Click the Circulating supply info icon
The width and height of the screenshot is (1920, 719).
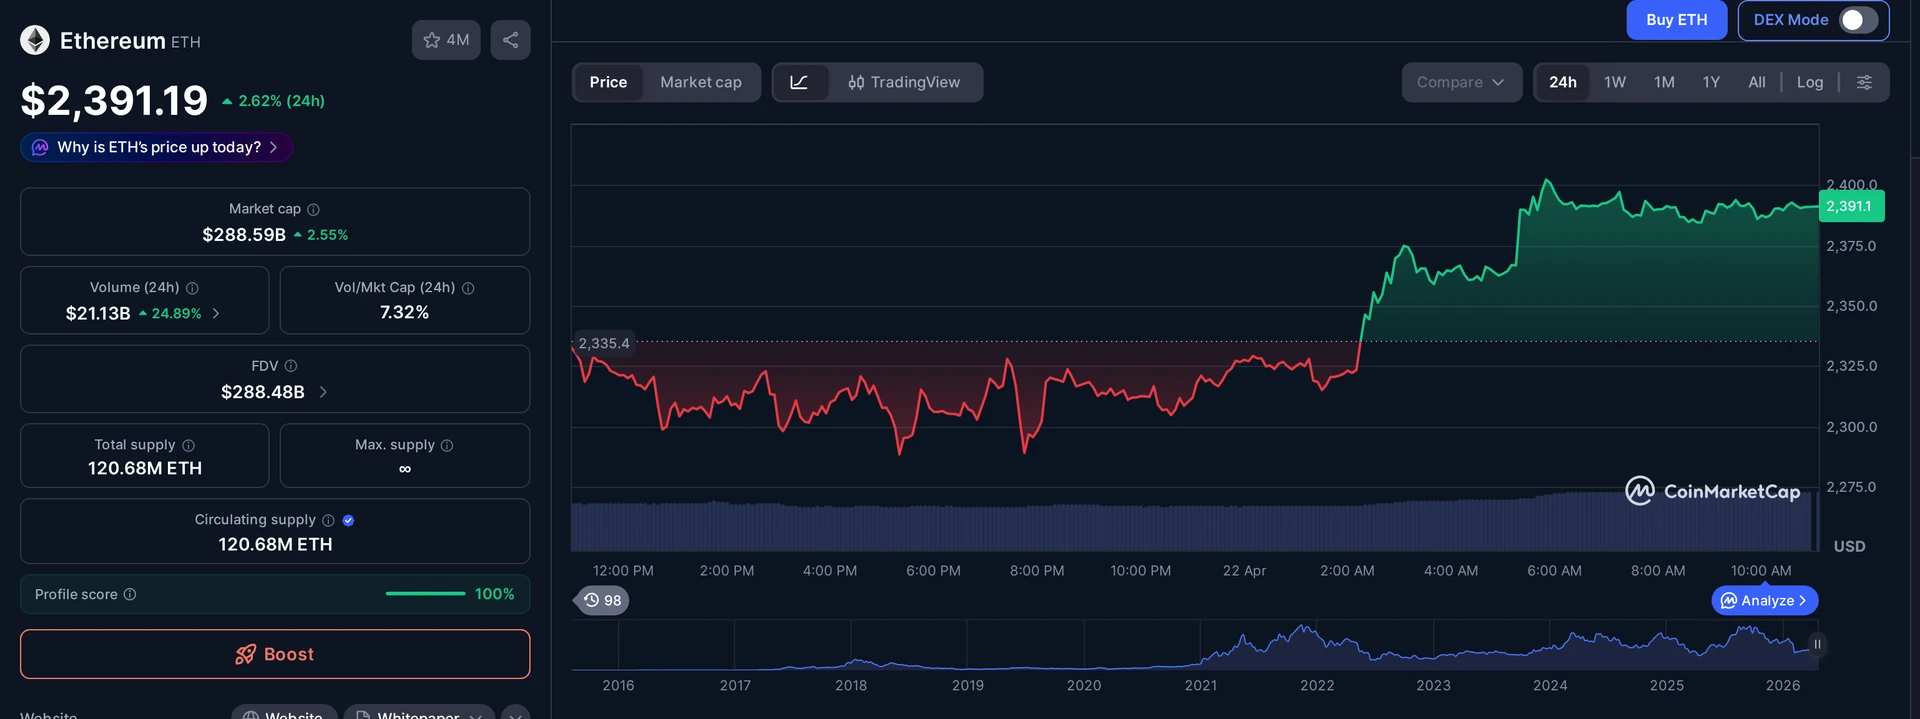pyautogui.click(x=328, y=520)
